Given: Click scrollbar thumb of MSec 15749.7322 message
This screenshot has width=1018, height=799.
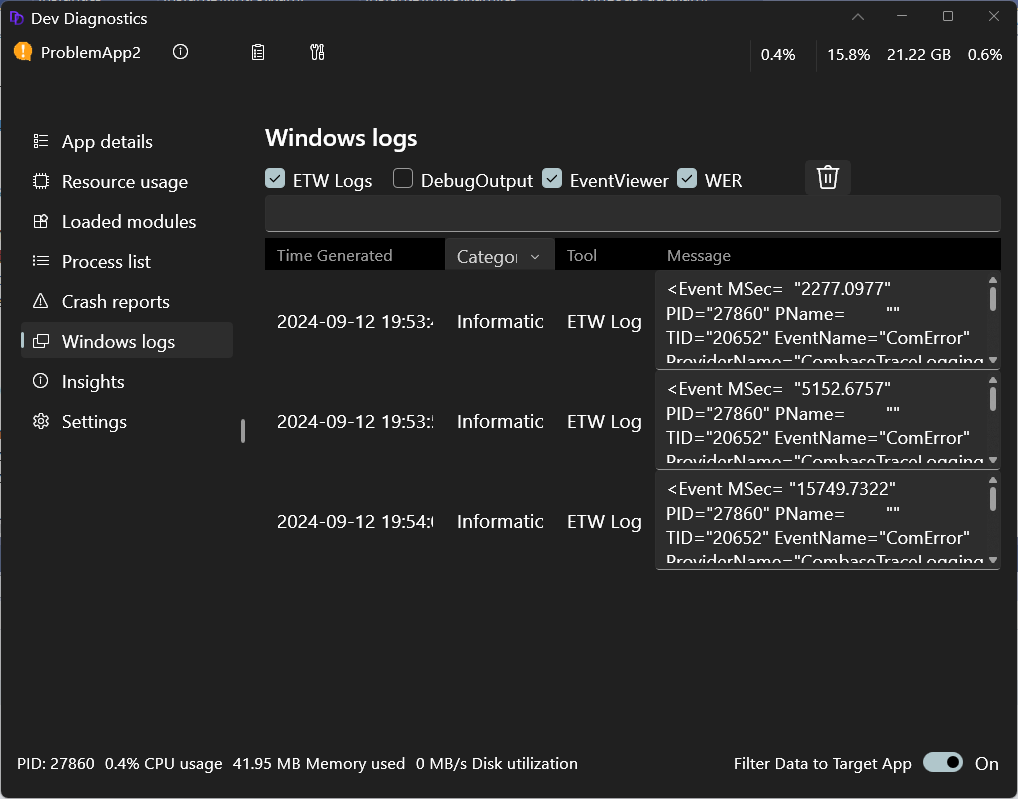Looking at the screenshot, I should click(x=993, y=499).
